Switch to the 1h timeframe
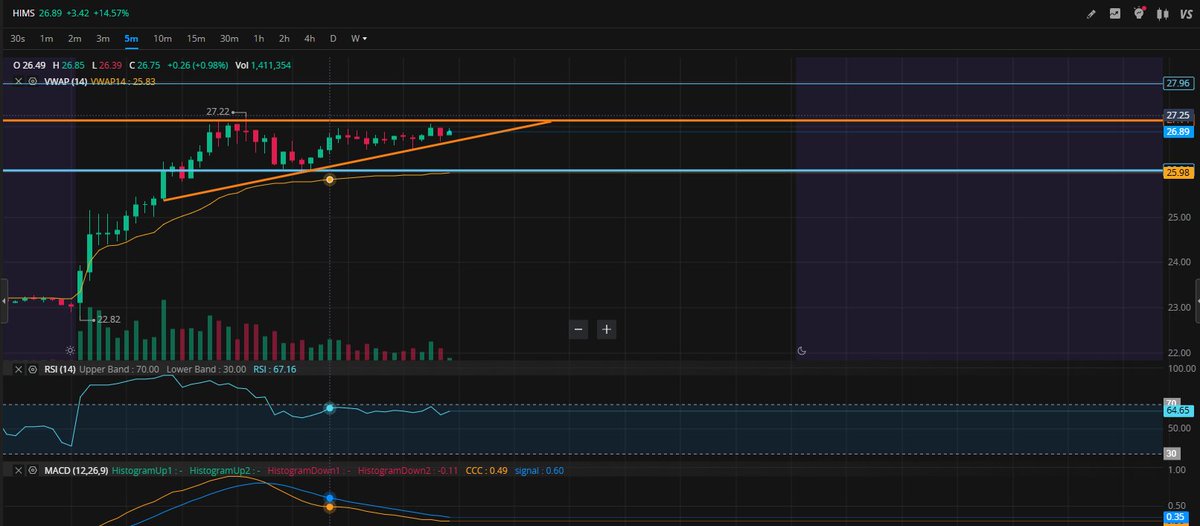Screen dimensions: 1200x526 (x=259, y=38)
